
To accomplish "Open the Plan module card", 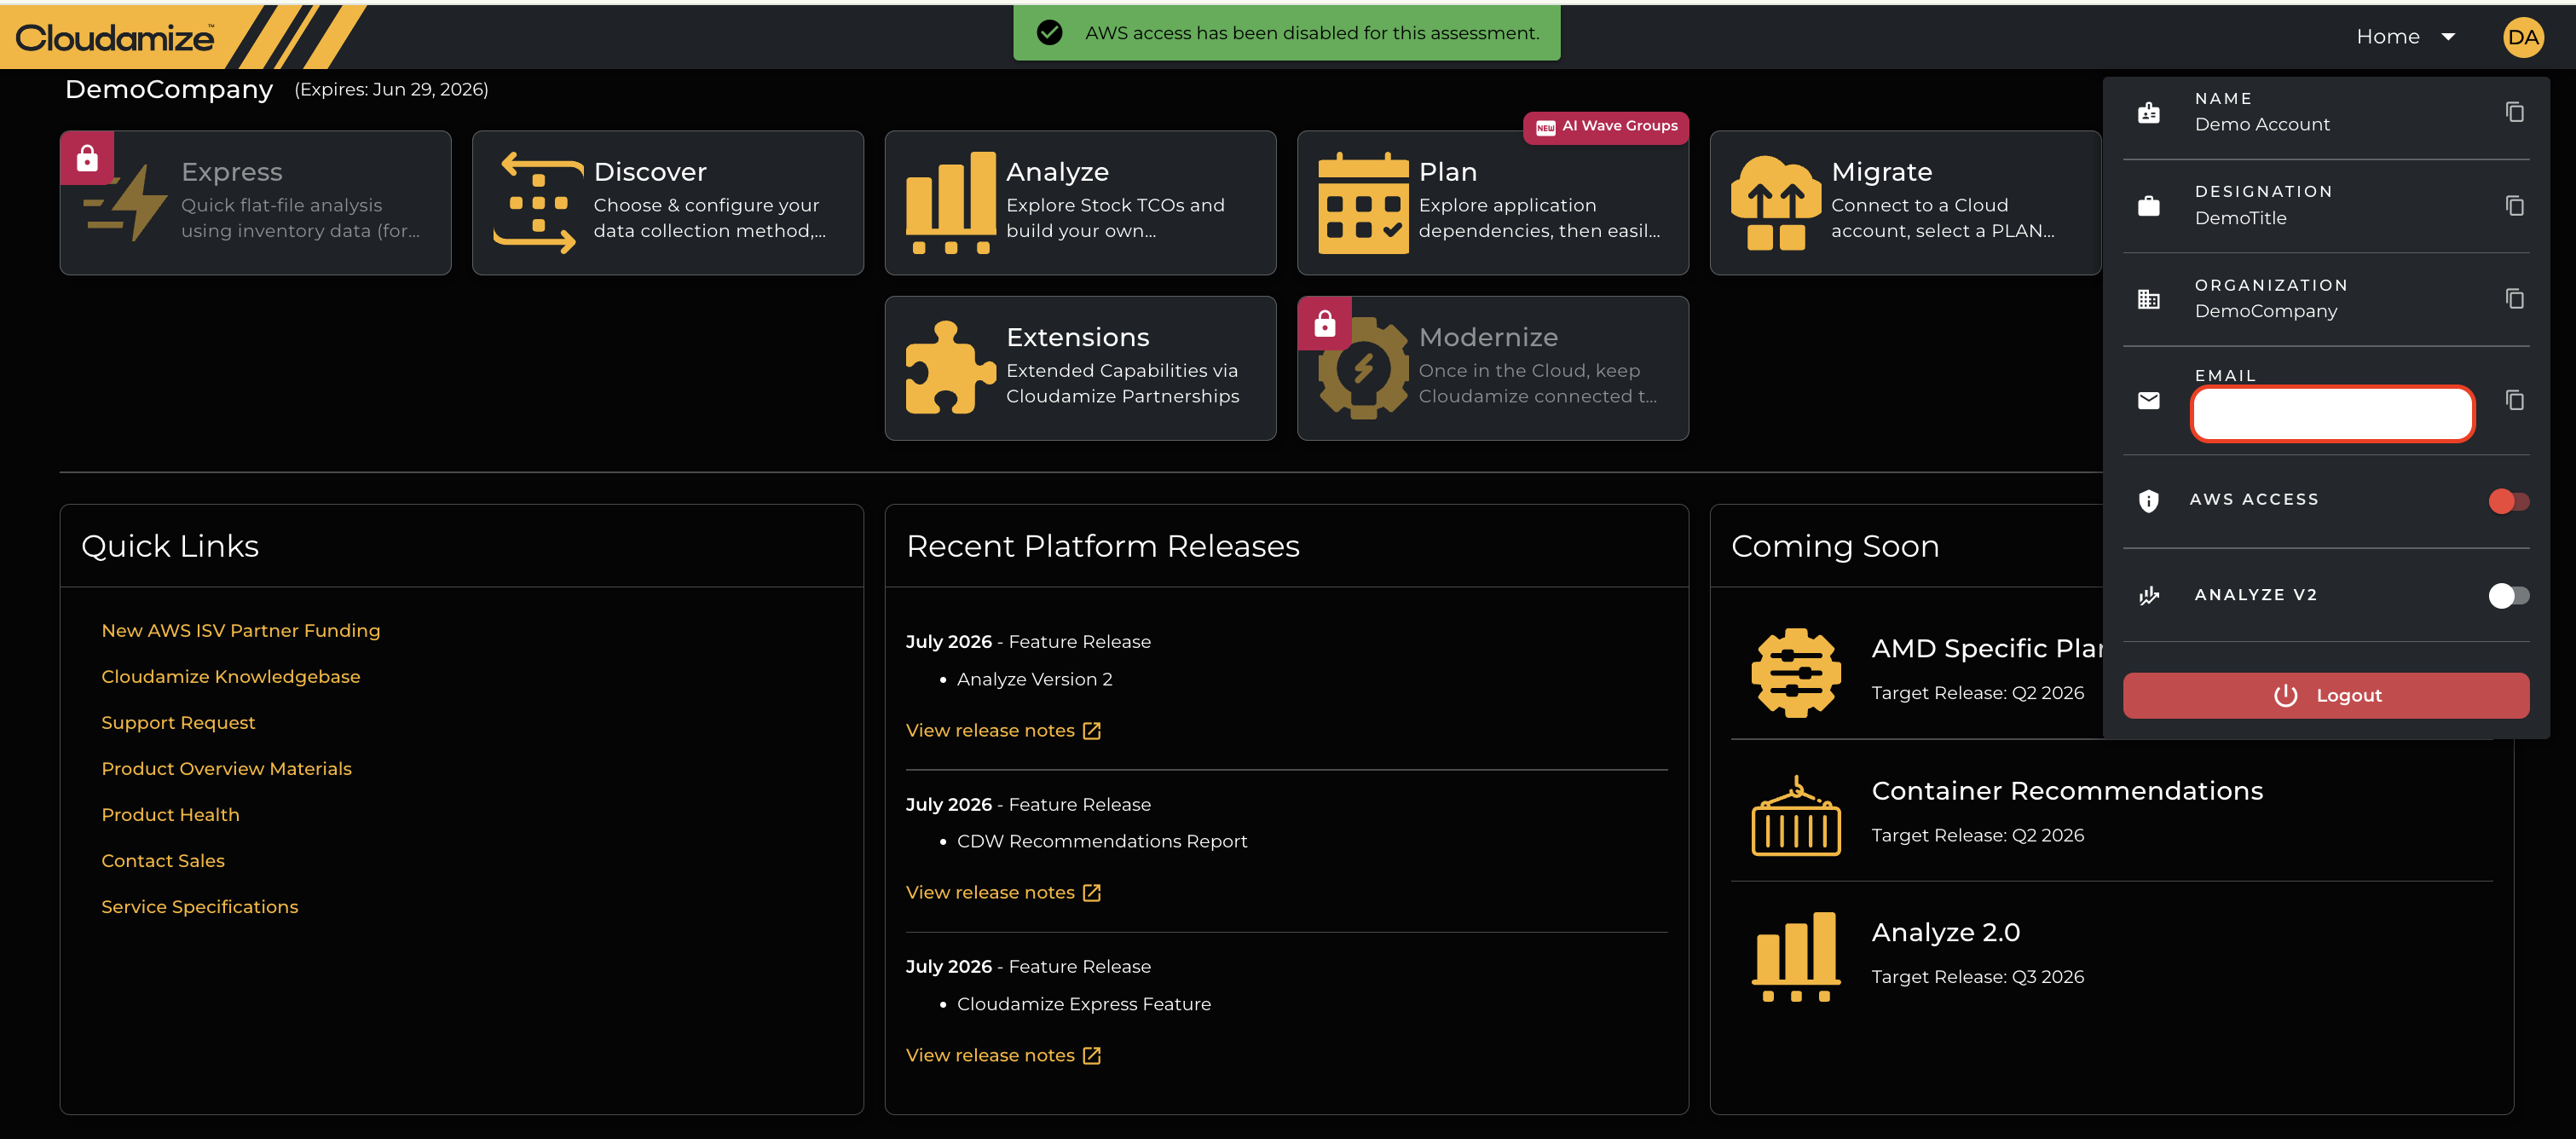I will [x=1492, y=202].
